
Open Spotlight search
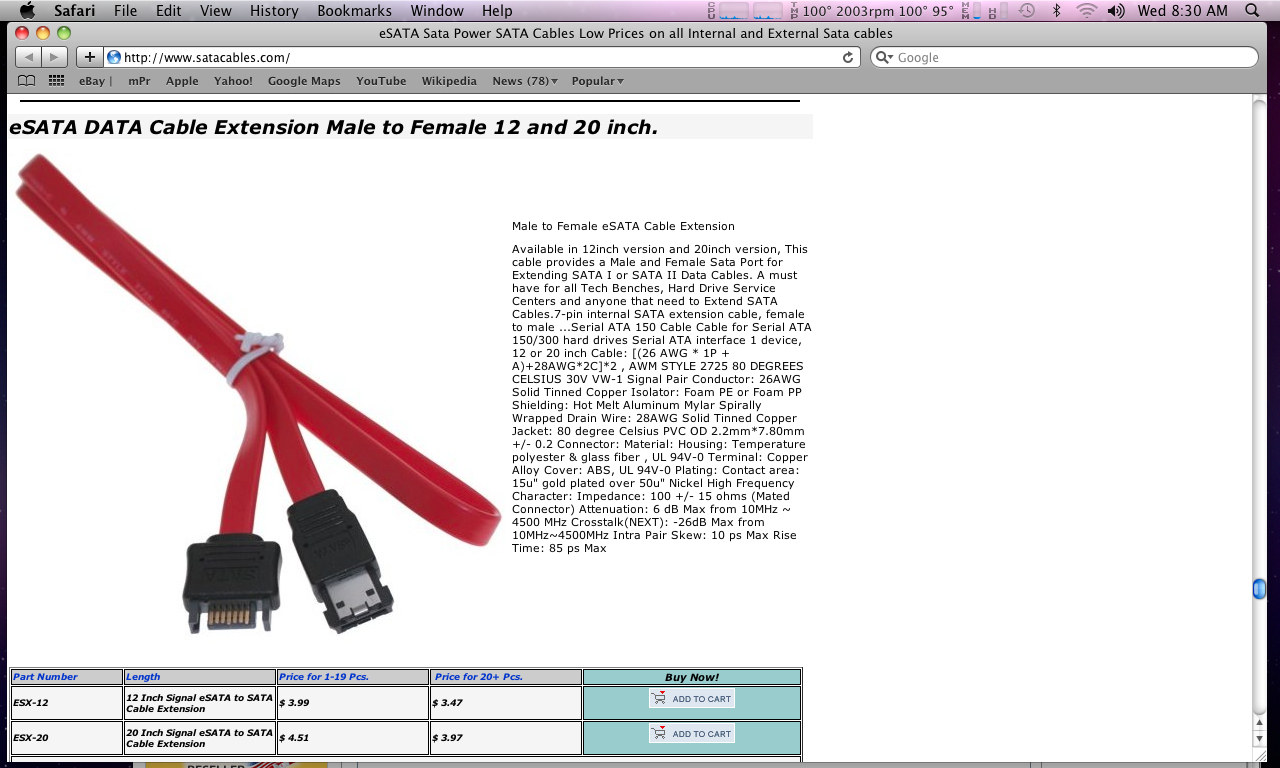1252,11
